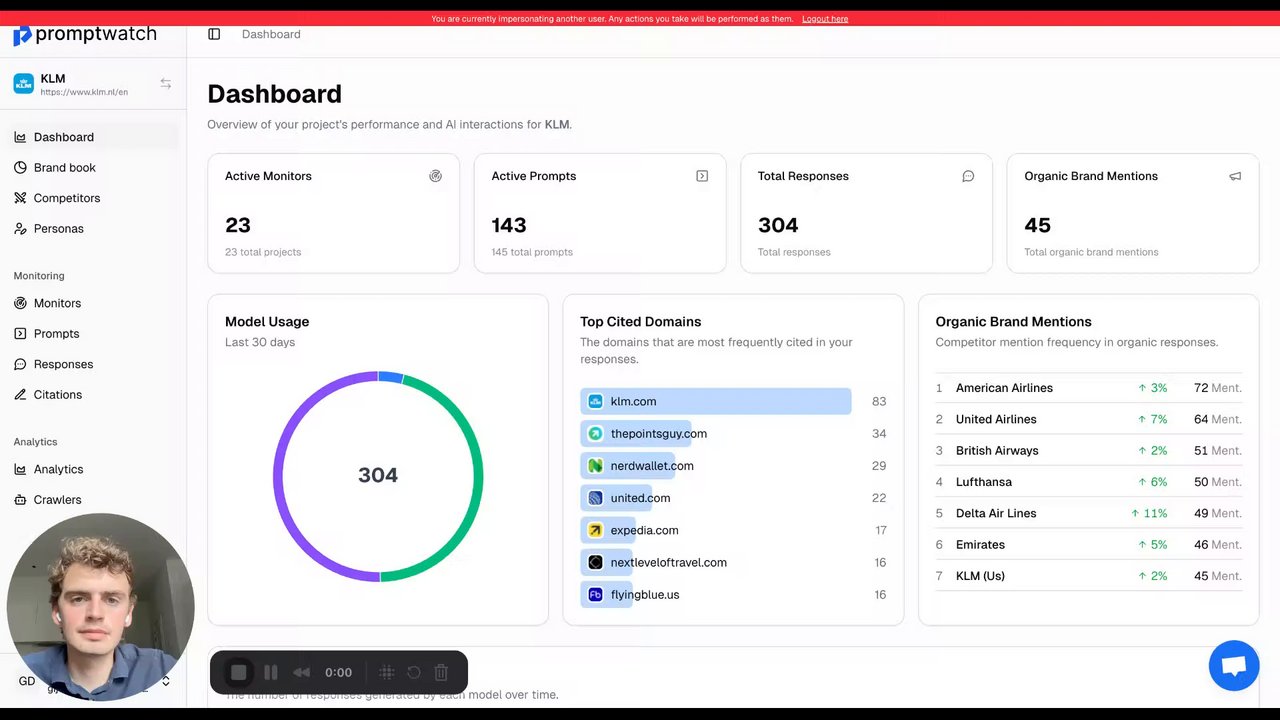Screen dimensions: 1280x720
Task: Click the Prompts sidebar icon
Action: 20,334
